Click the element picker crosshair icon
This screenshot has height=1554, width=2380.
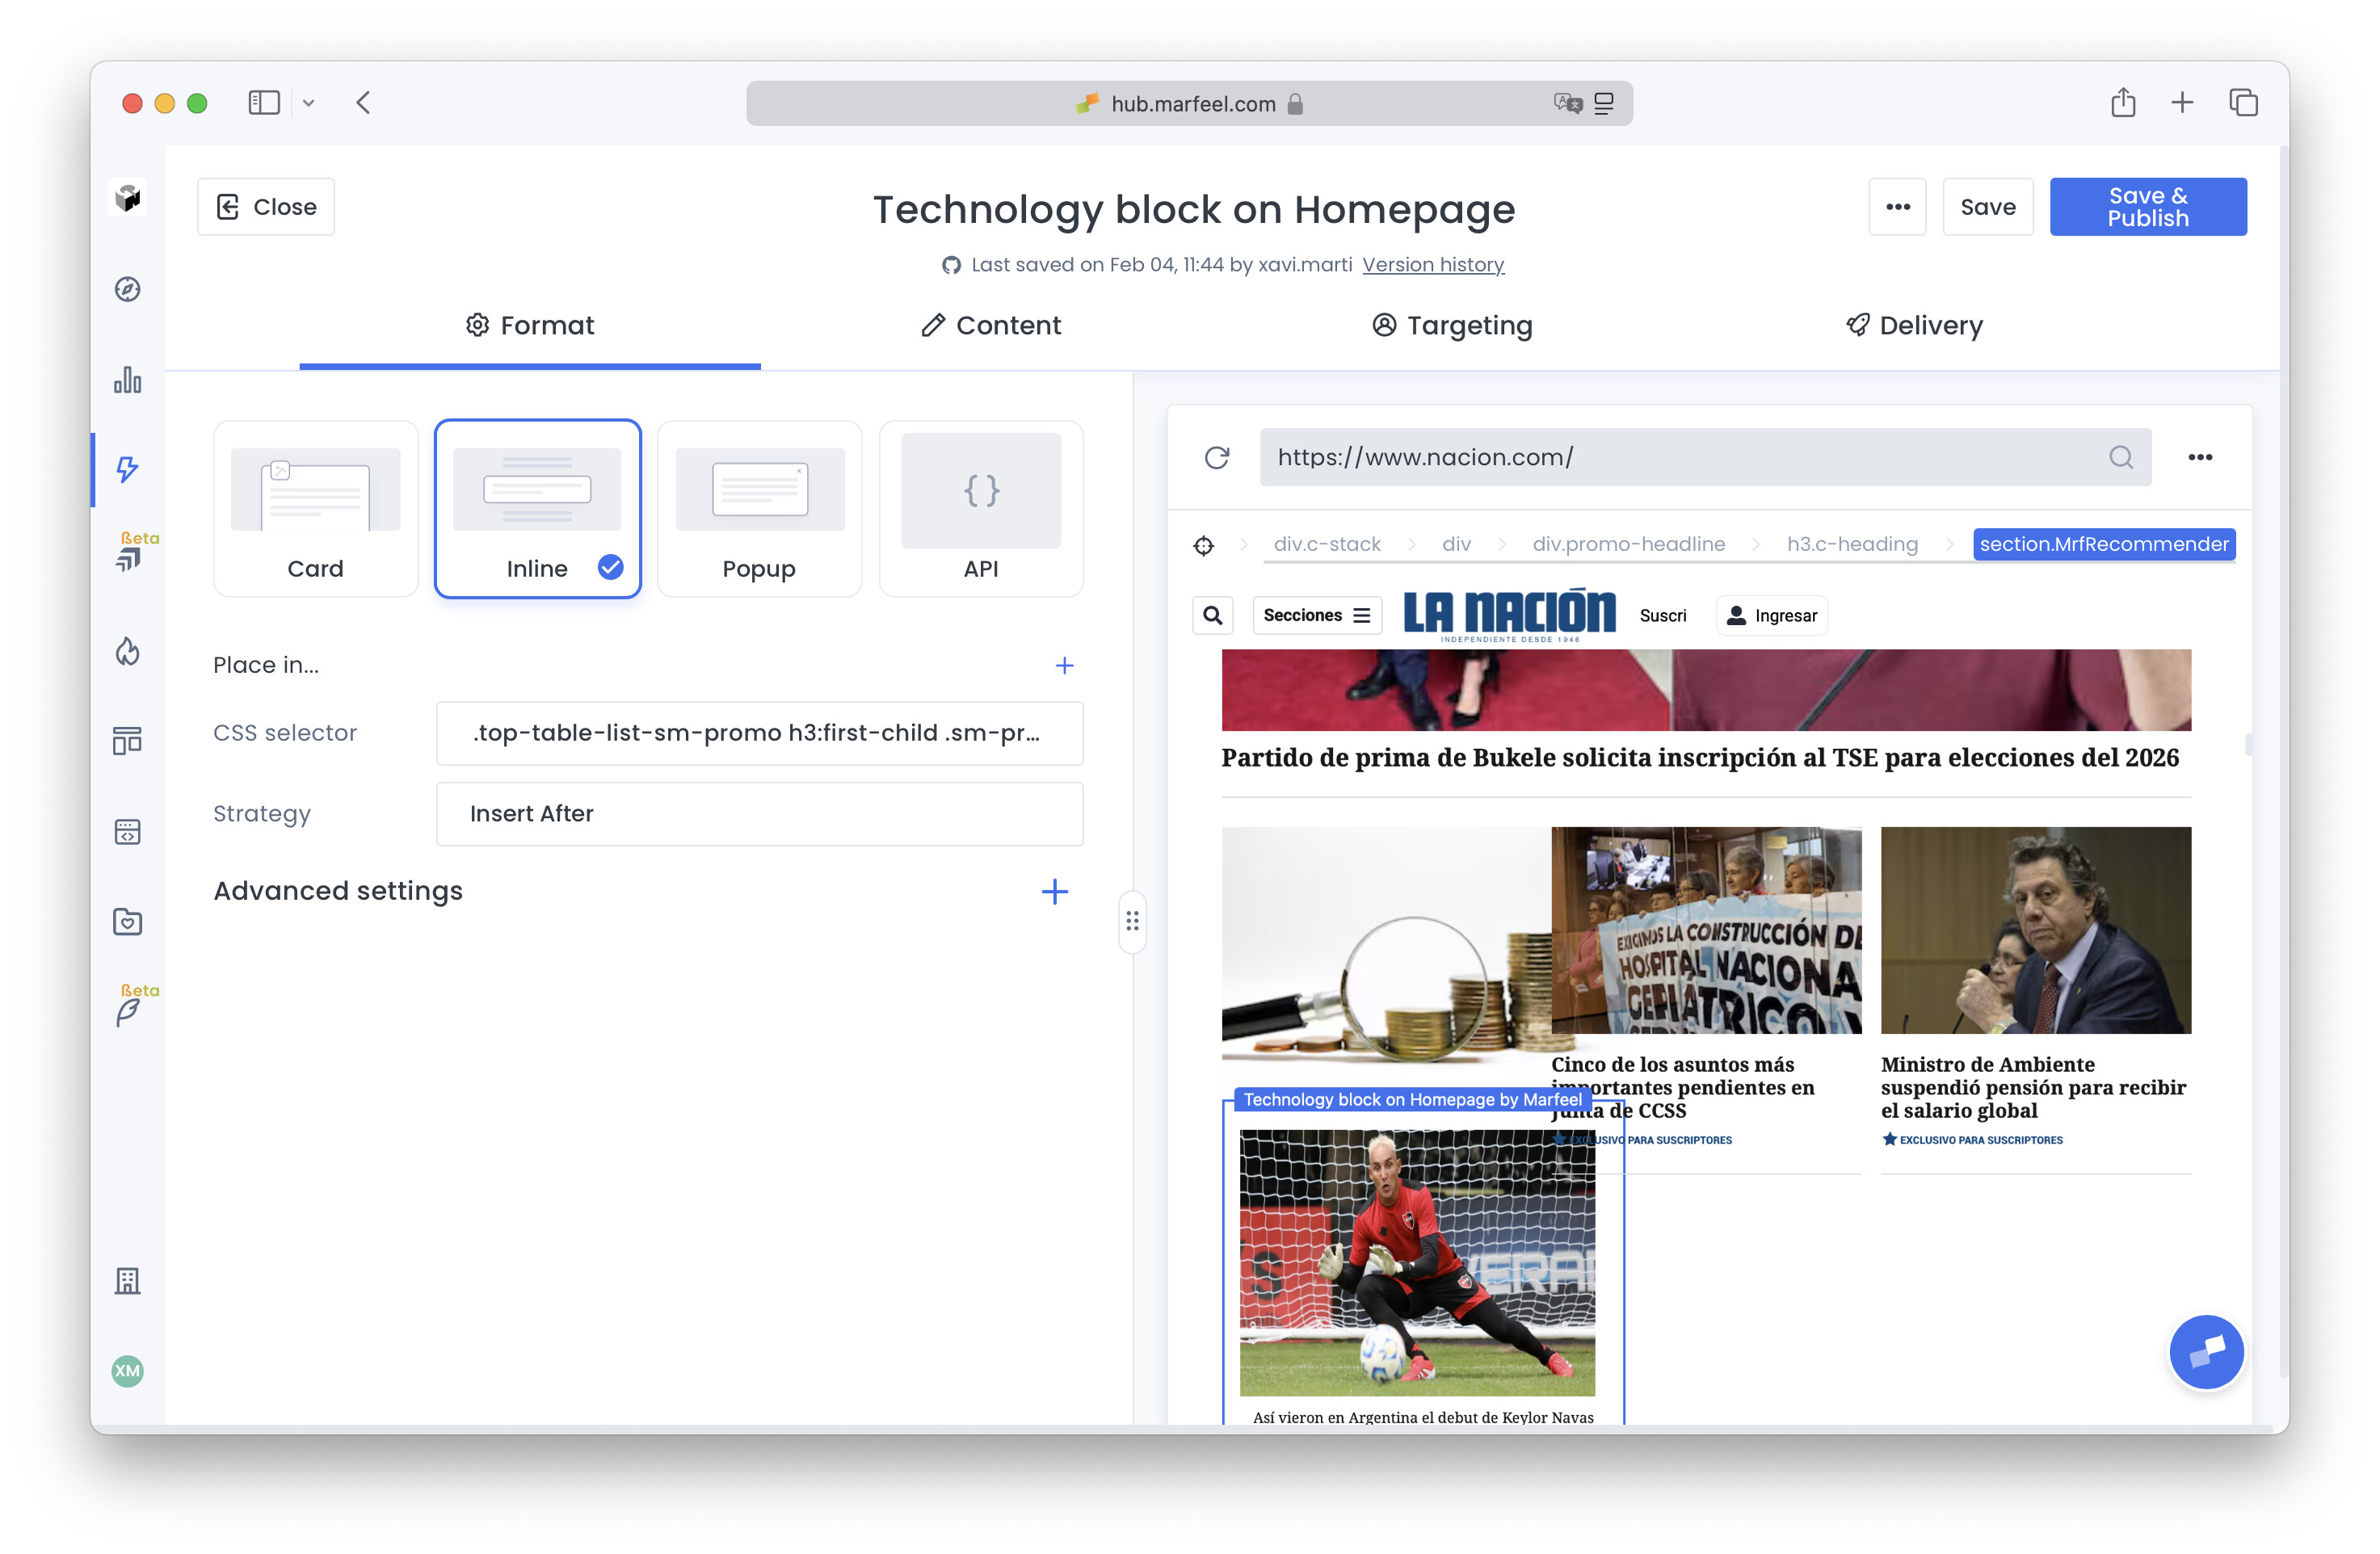point(1204,545)
